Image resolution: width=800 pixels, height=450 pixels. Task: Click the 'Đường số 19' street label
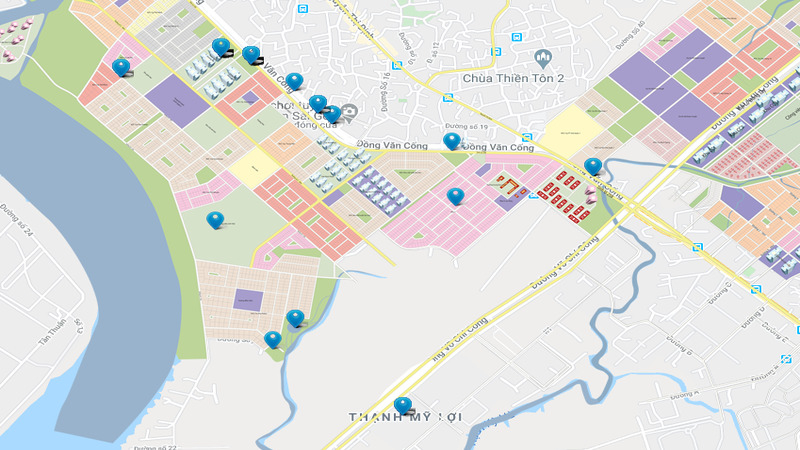coord(466,126)
